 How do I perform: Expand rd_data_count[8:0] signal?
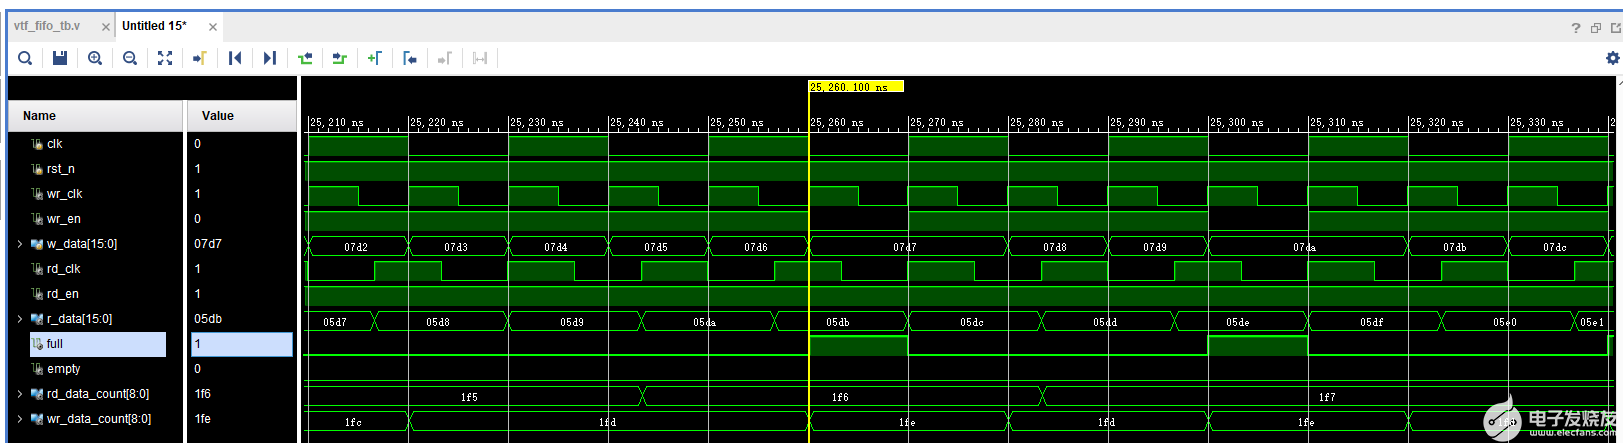20,394
